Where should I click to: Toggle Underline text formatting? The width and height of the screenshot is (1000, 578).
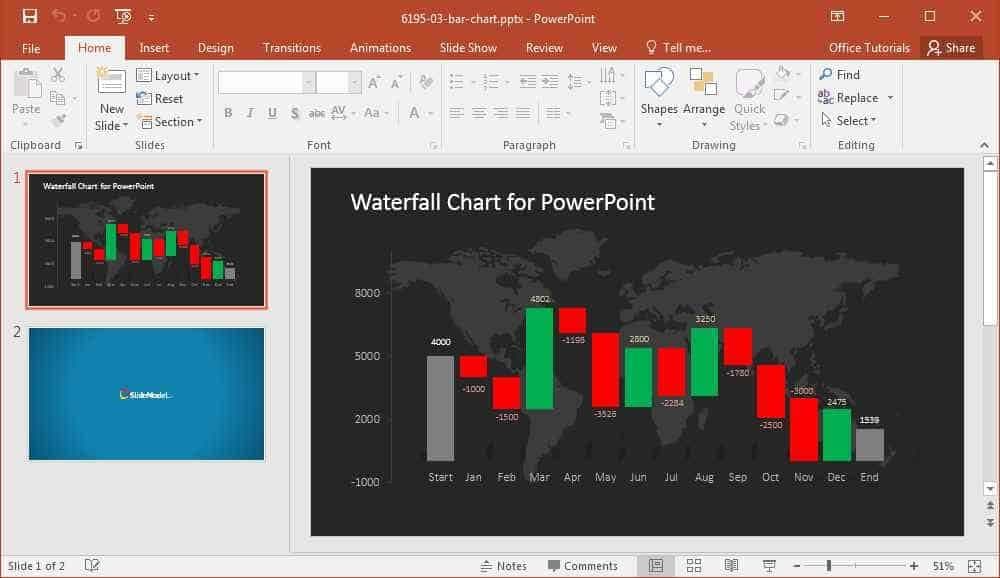(x=272, y=113)
